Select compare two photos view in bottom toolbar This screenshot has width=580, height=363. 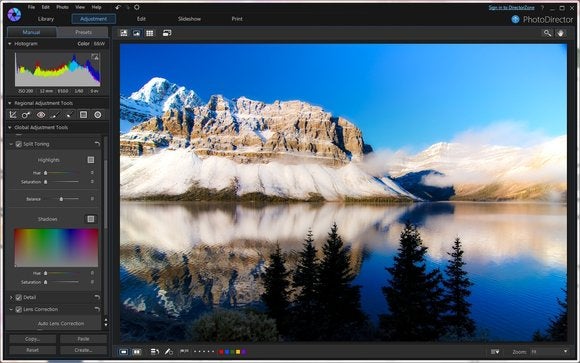[x=136, y=352]
